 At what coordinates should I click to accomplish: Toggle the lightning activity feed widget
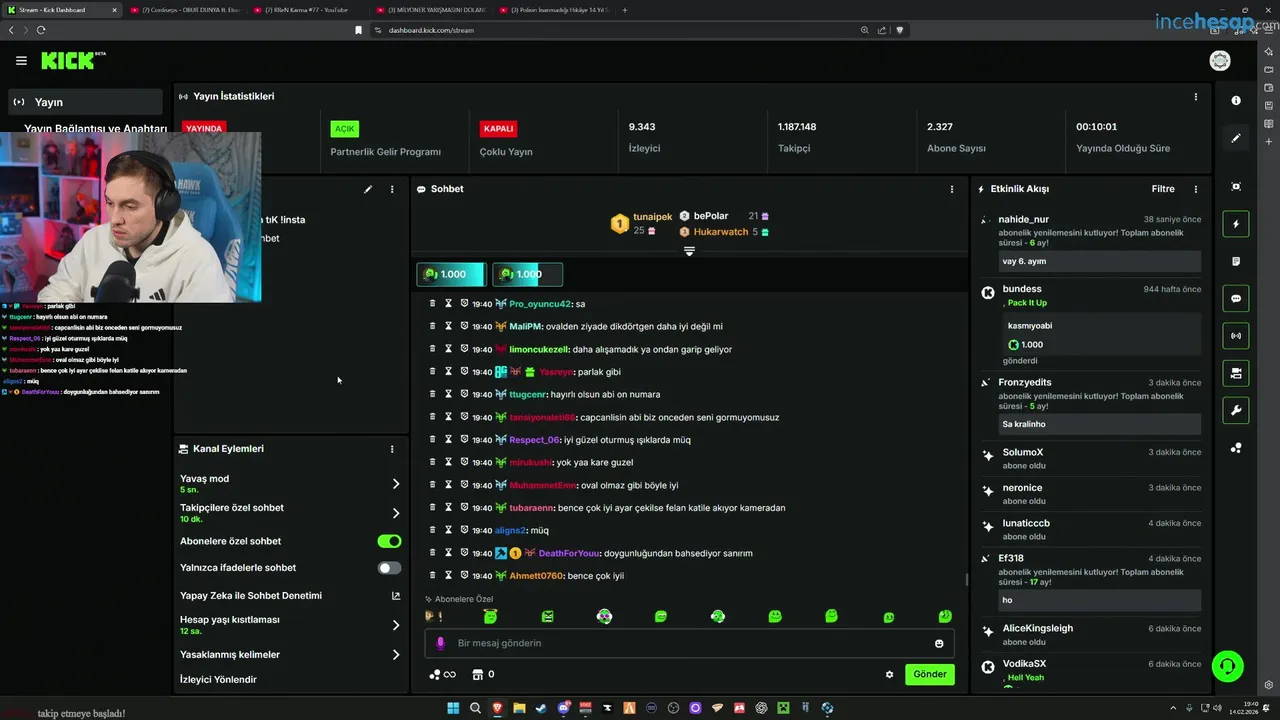point(1236,224)
